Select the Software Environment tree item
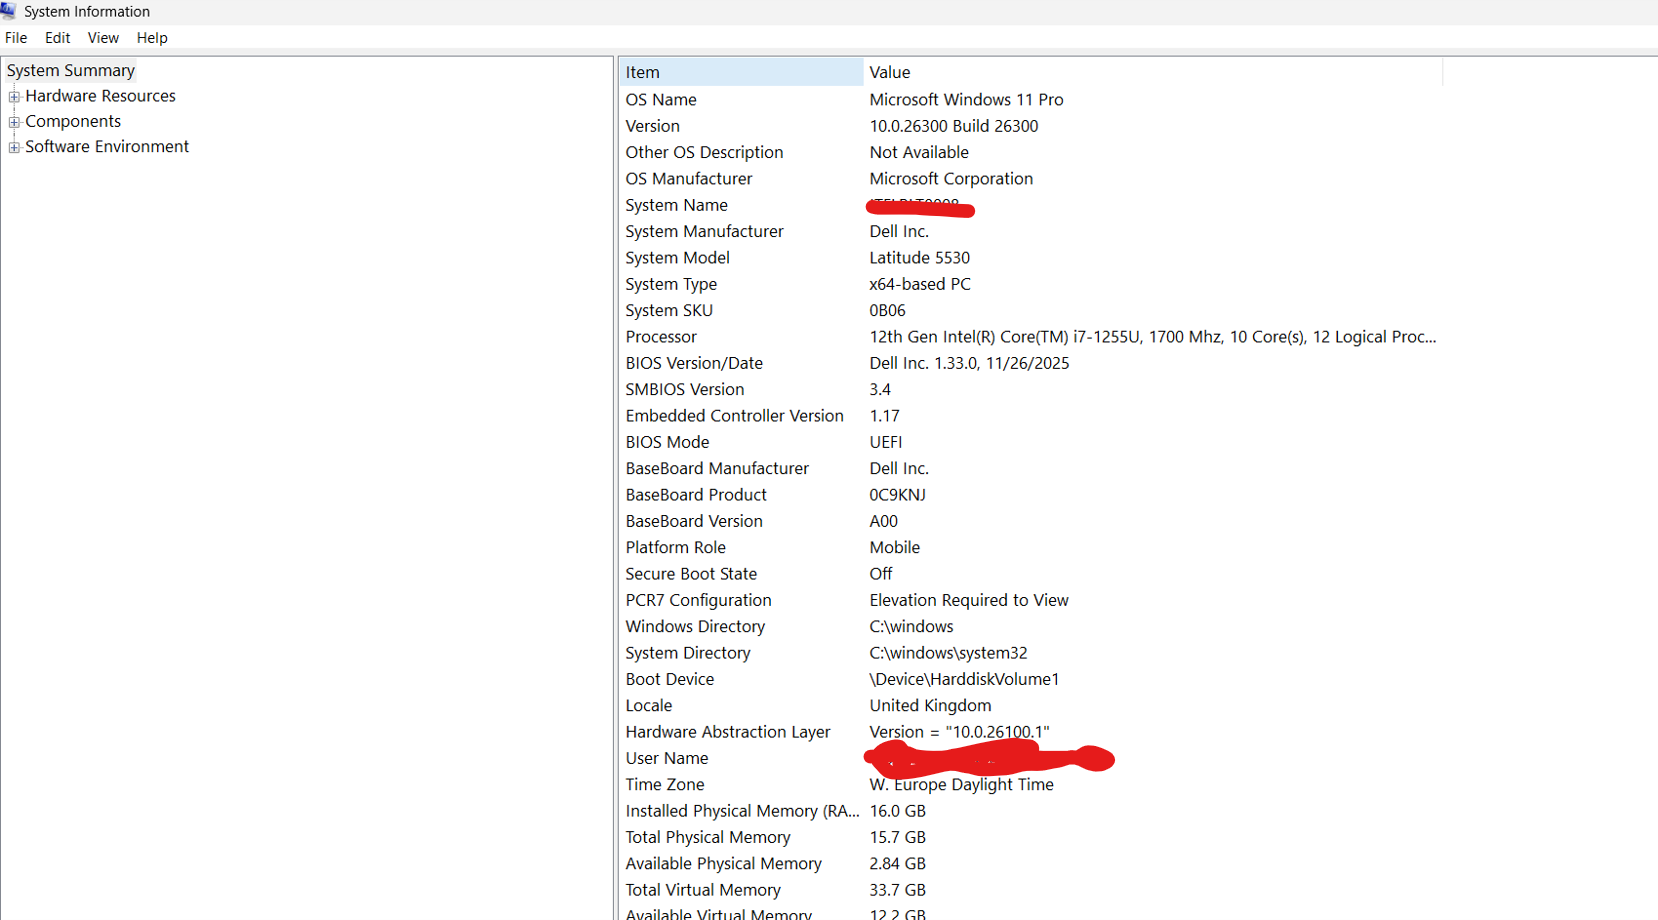Image resolution: width=1658 pixels, height=920 pixels. [x=107, y=146]
